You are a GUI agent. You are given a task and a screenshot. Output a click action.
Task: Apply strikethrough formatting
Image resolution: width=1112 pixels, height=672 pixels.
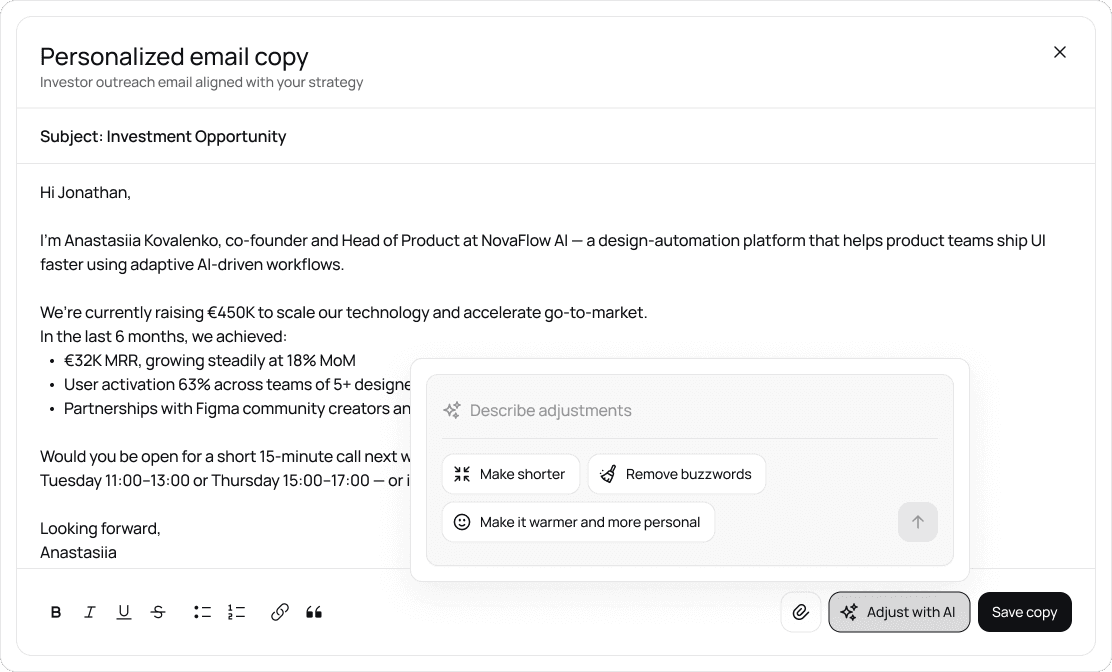158,612
